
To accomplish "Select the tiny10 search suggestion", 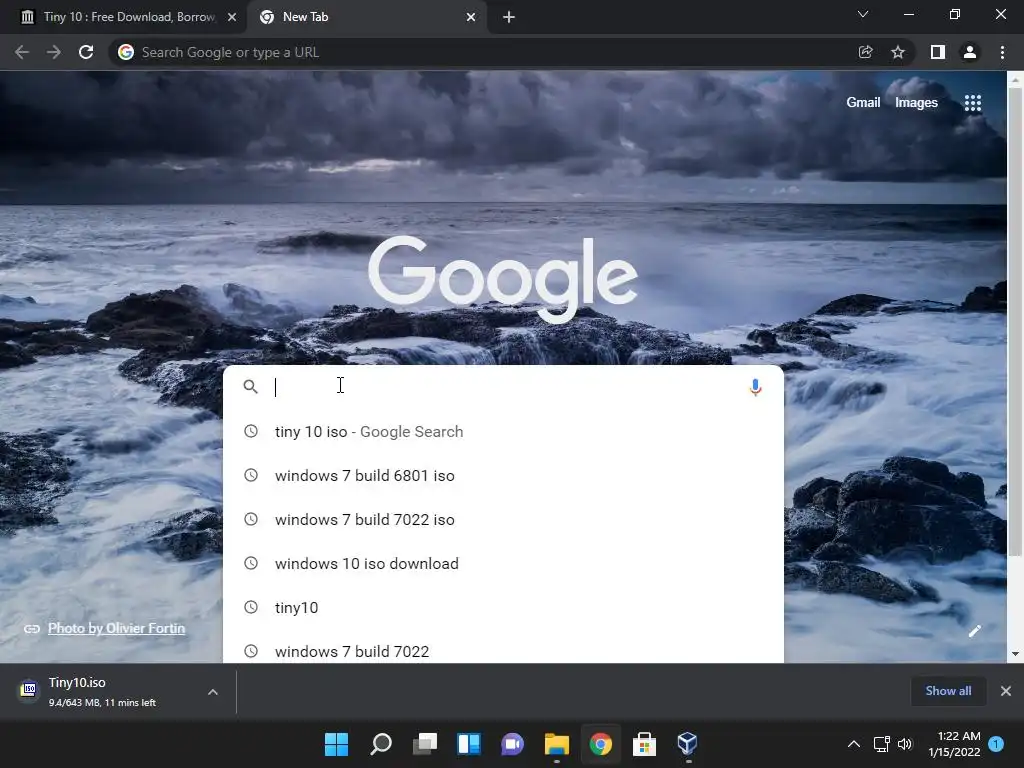I will pos(503,607).
